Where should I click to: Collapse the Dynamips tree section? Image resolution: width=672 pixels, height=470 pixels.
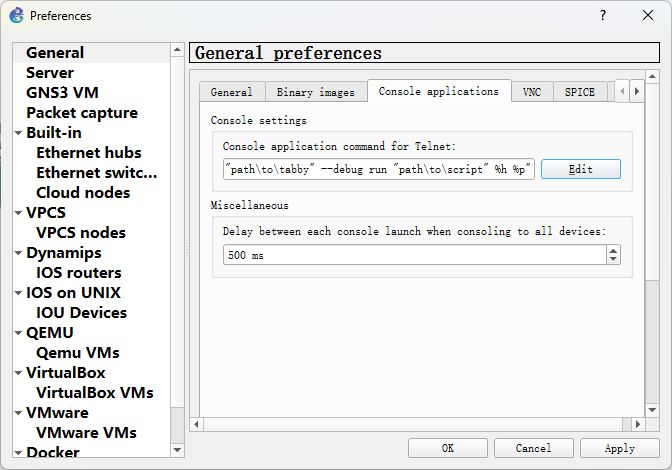(18, 253)
